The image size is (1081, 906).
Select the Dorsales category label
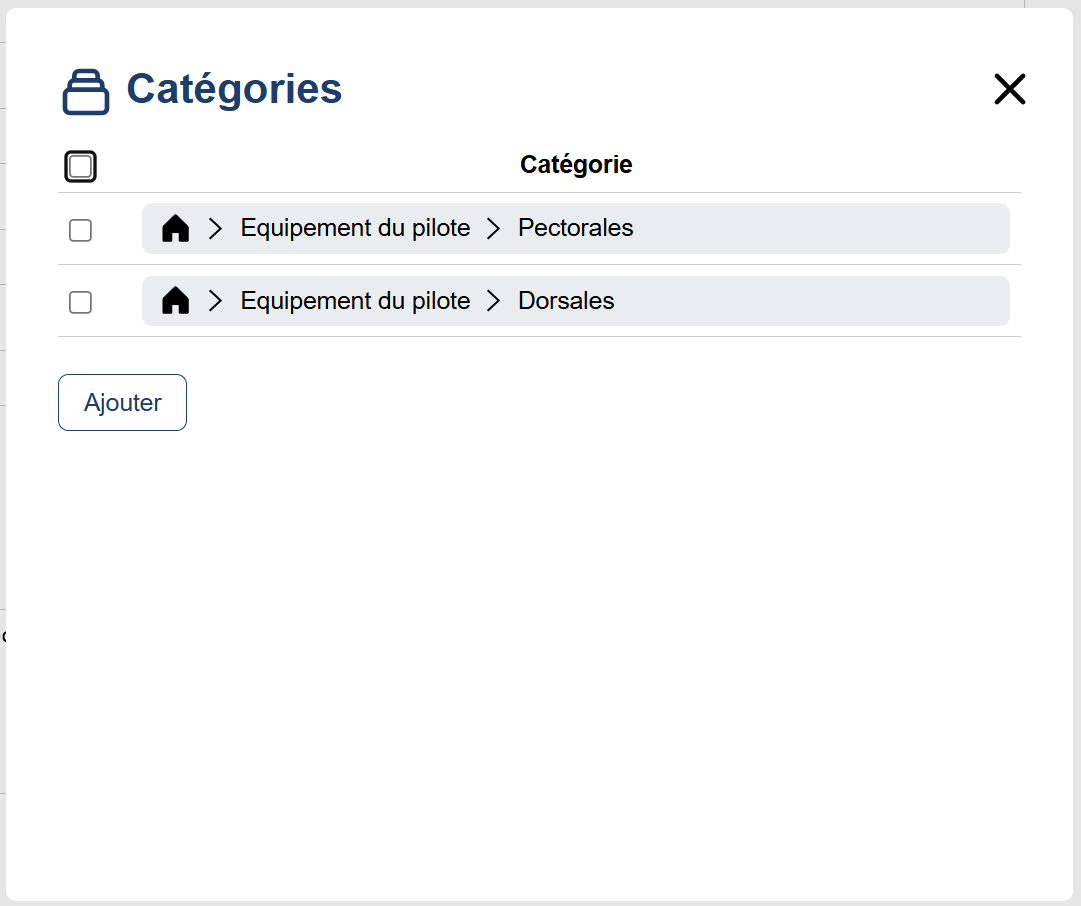tap(566, 301)
